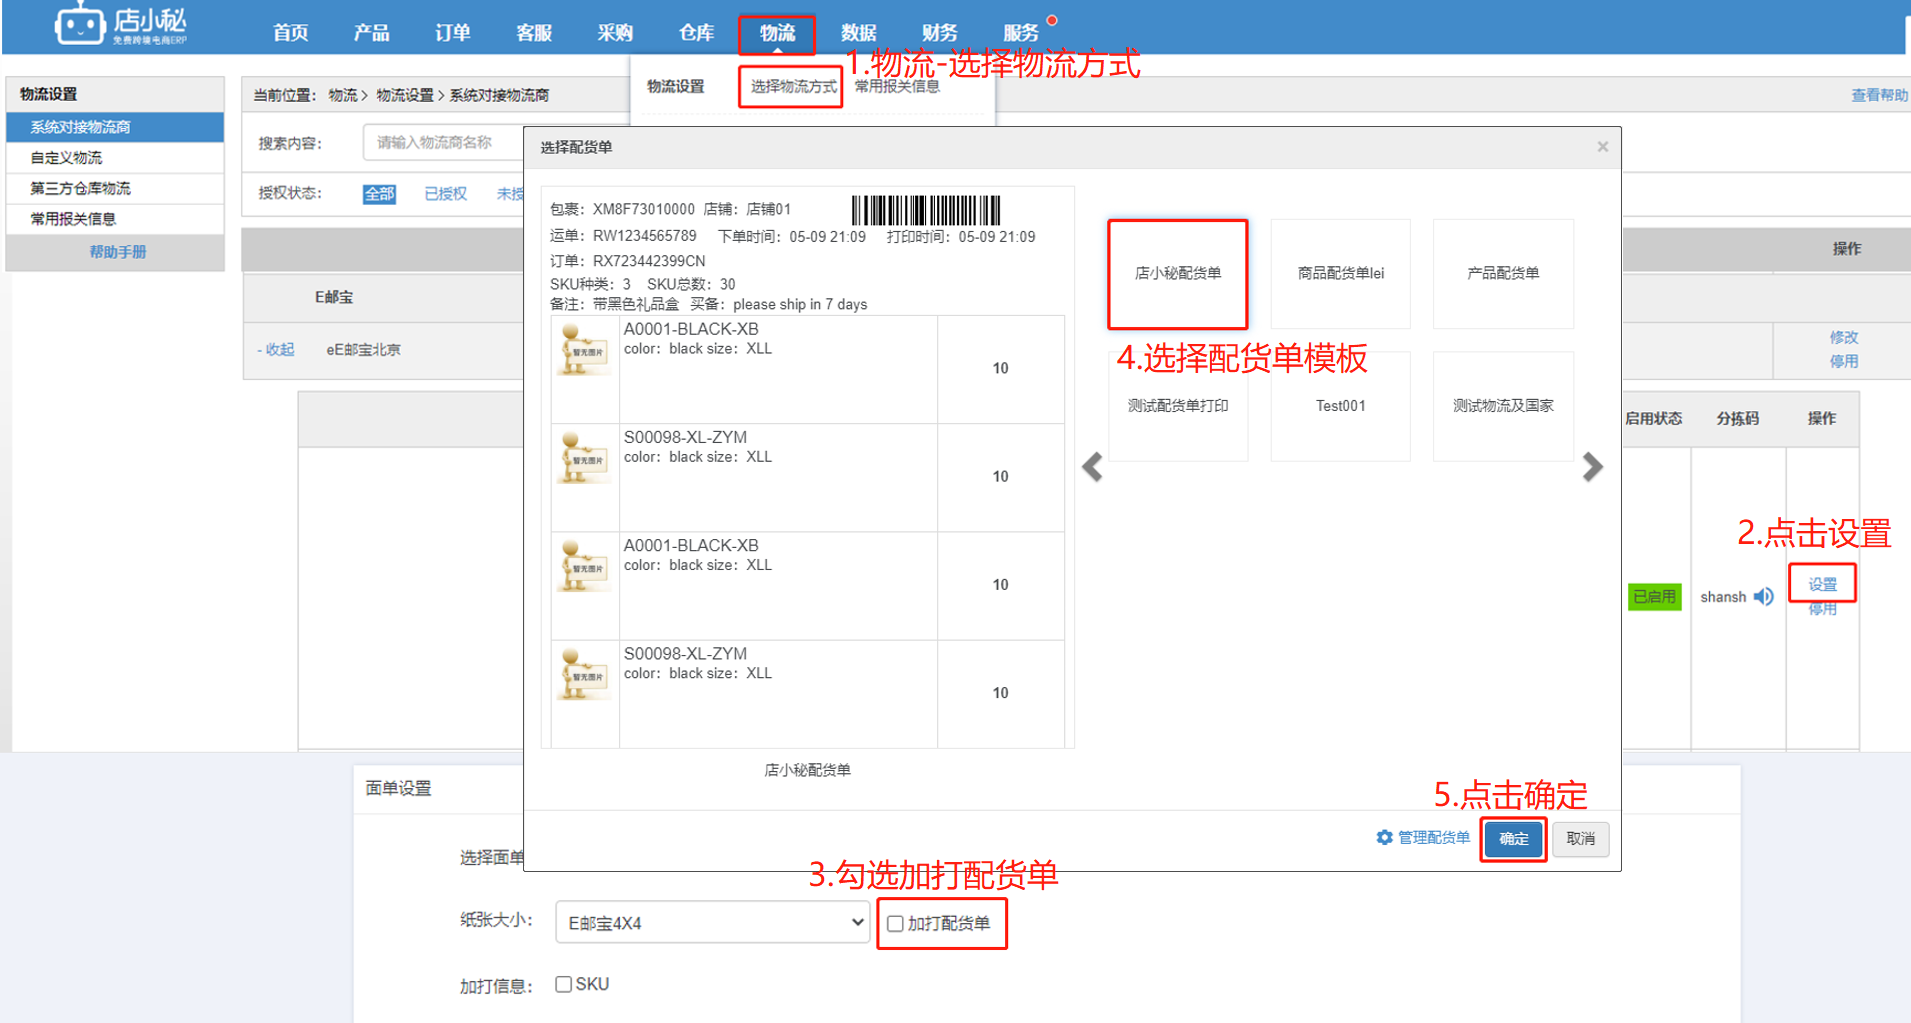1911x1023 pixels.
Task: Select 系统对接物流商 in left sidebar
Action: [115, 127]
